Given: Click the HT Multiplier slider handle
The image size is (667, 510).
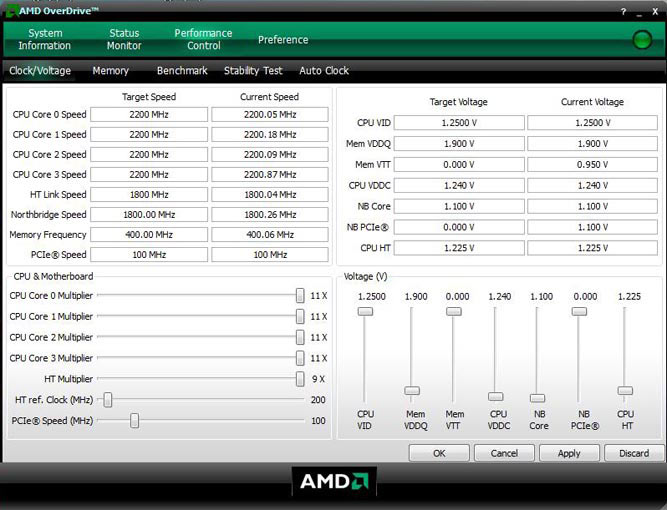Looking at the screenshot, I should [x=300, y=379].
